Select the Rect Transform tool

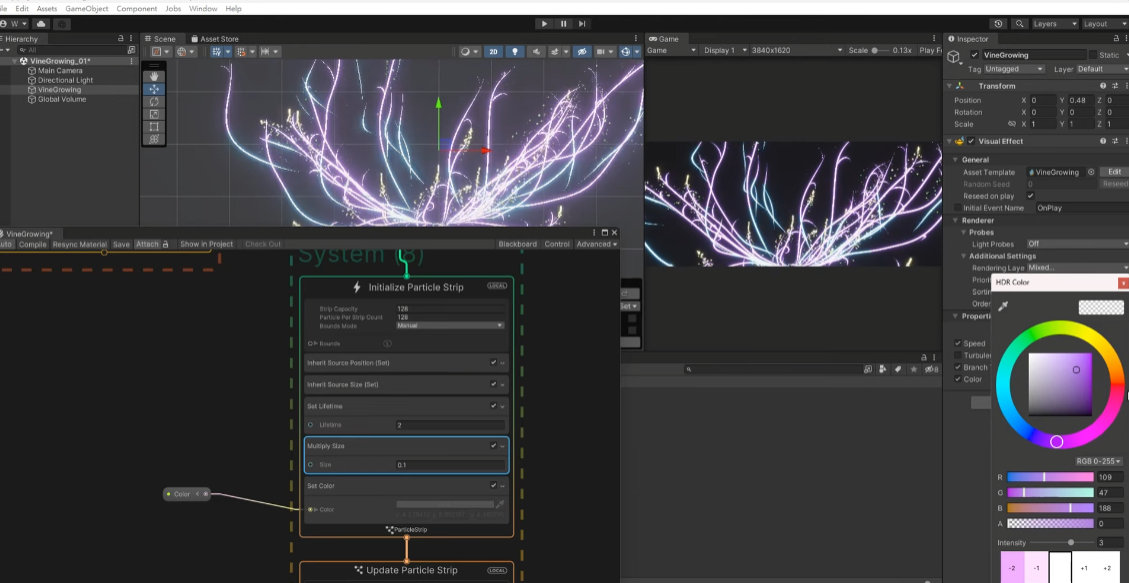154,127
